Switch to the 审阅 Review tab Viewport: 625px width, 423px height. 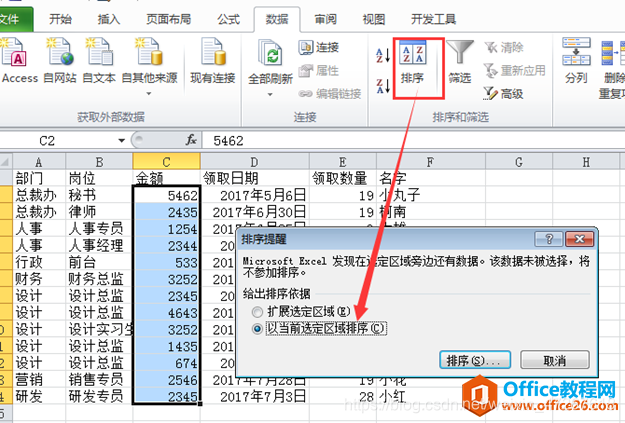pos(325,19)
